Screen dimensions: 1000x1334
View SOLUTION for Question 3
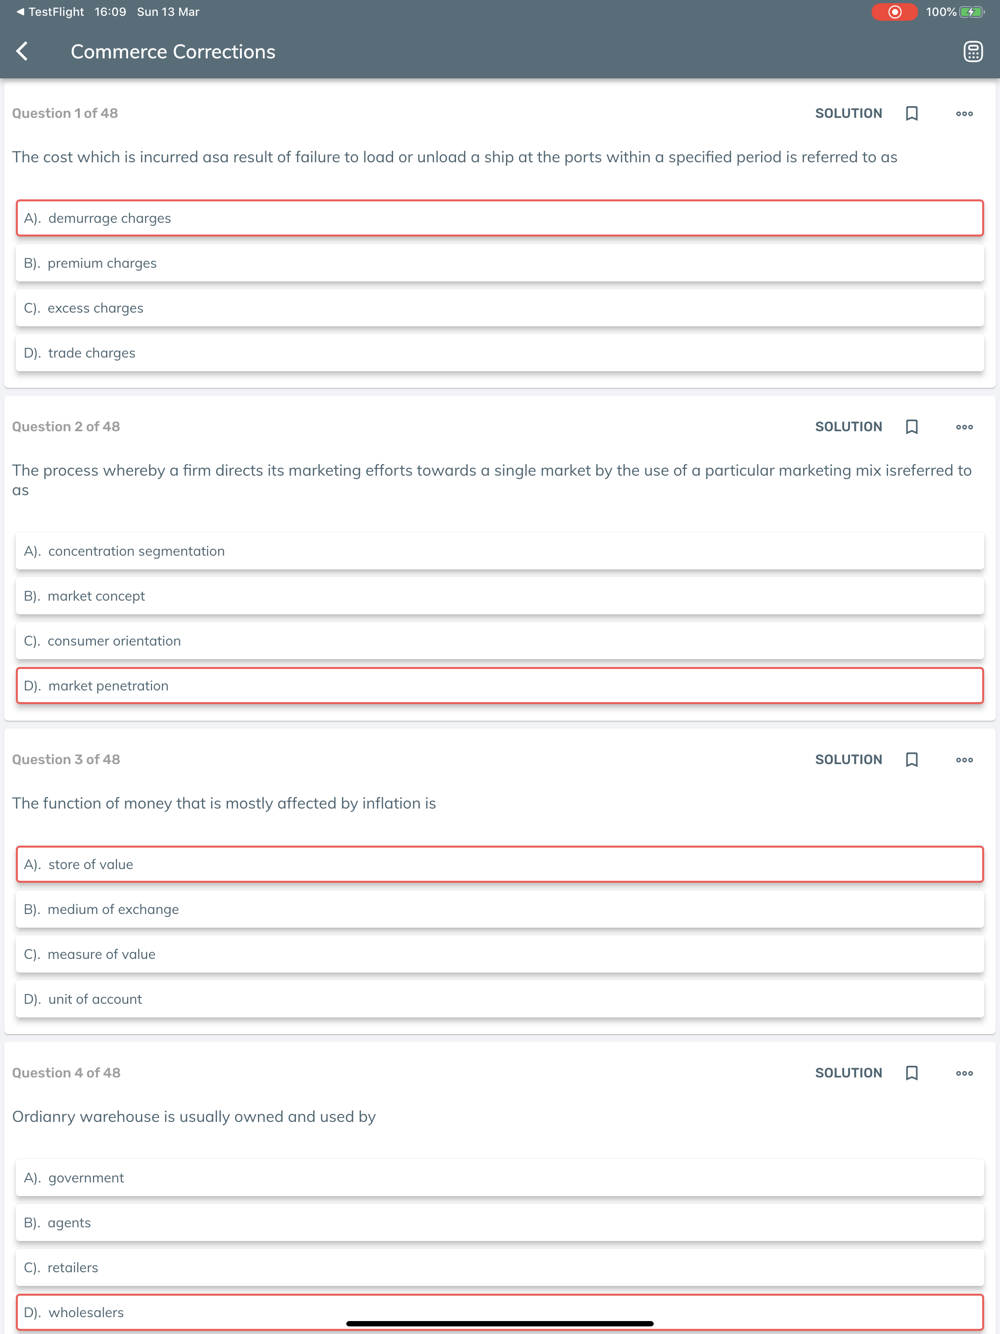coord(848,760)
